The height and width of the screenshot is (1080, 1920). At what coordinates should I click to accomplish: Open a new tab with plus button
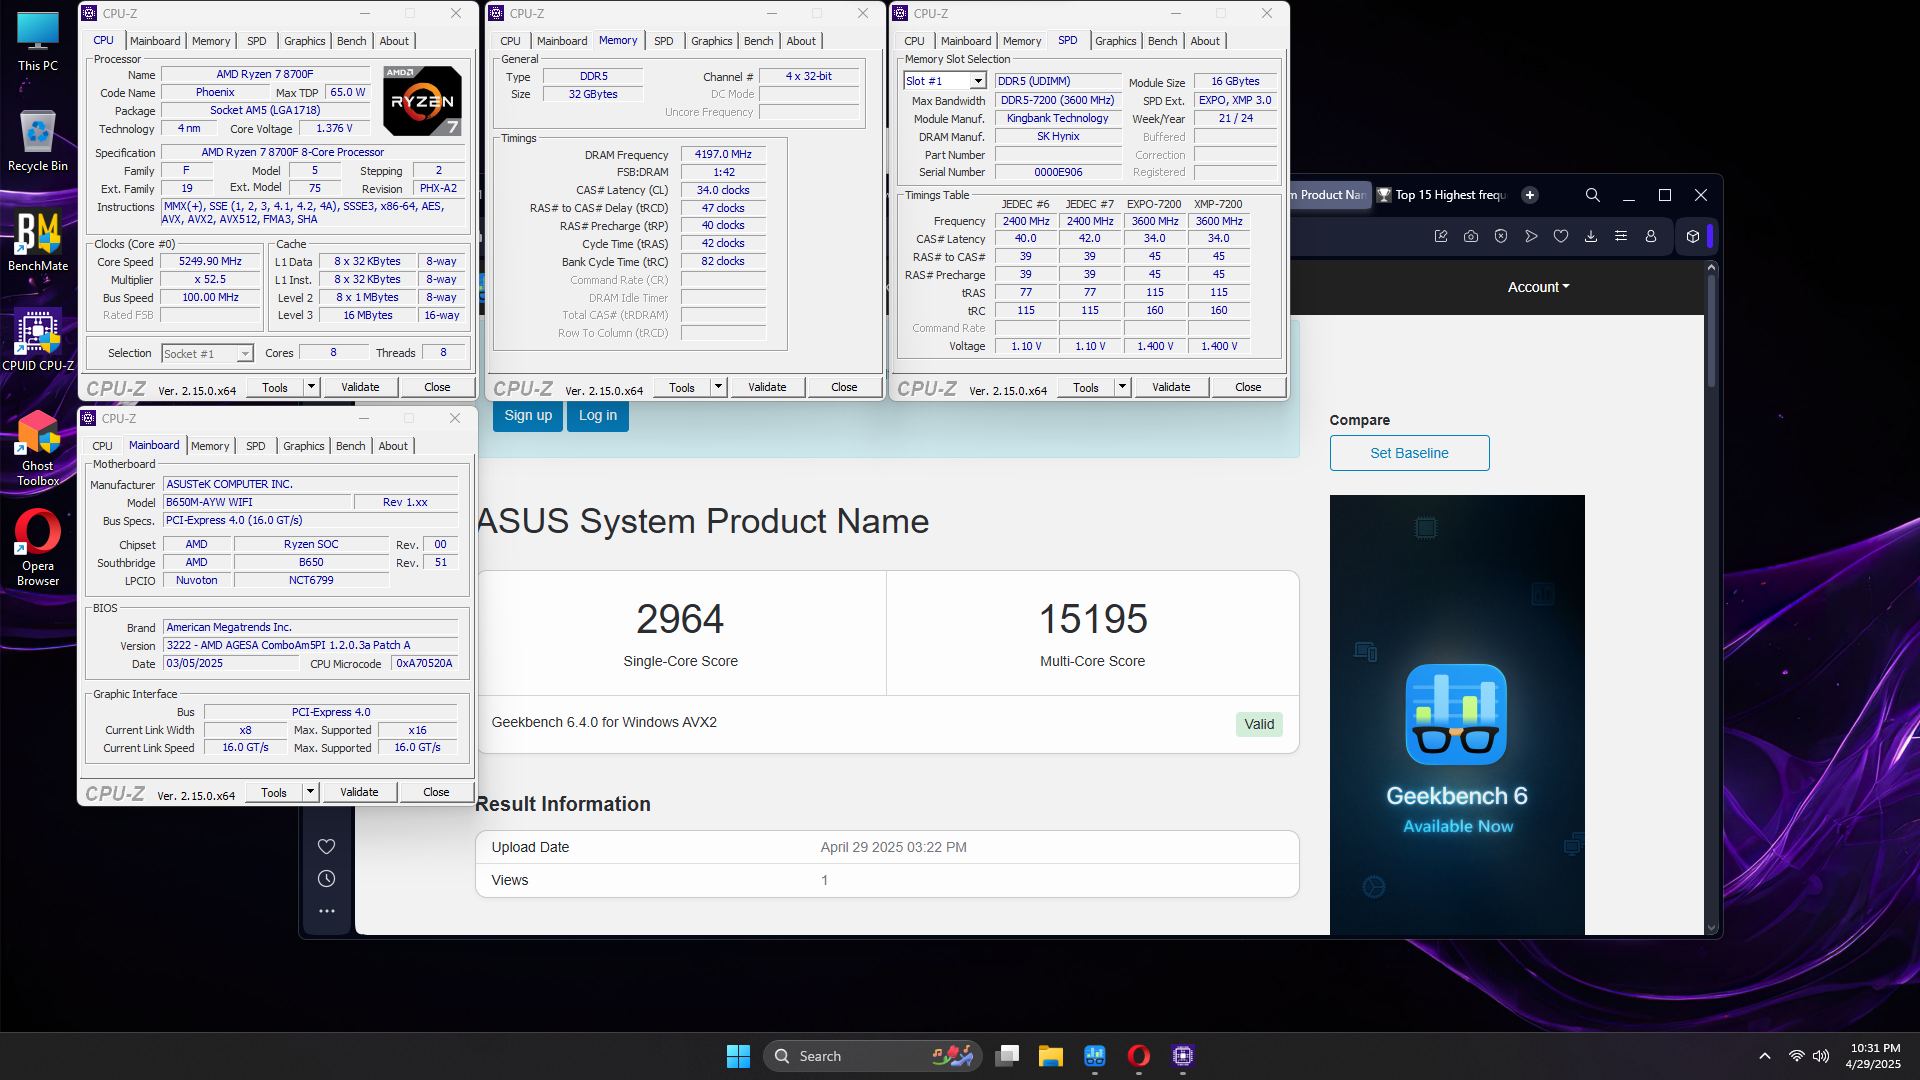(1530, 195)
